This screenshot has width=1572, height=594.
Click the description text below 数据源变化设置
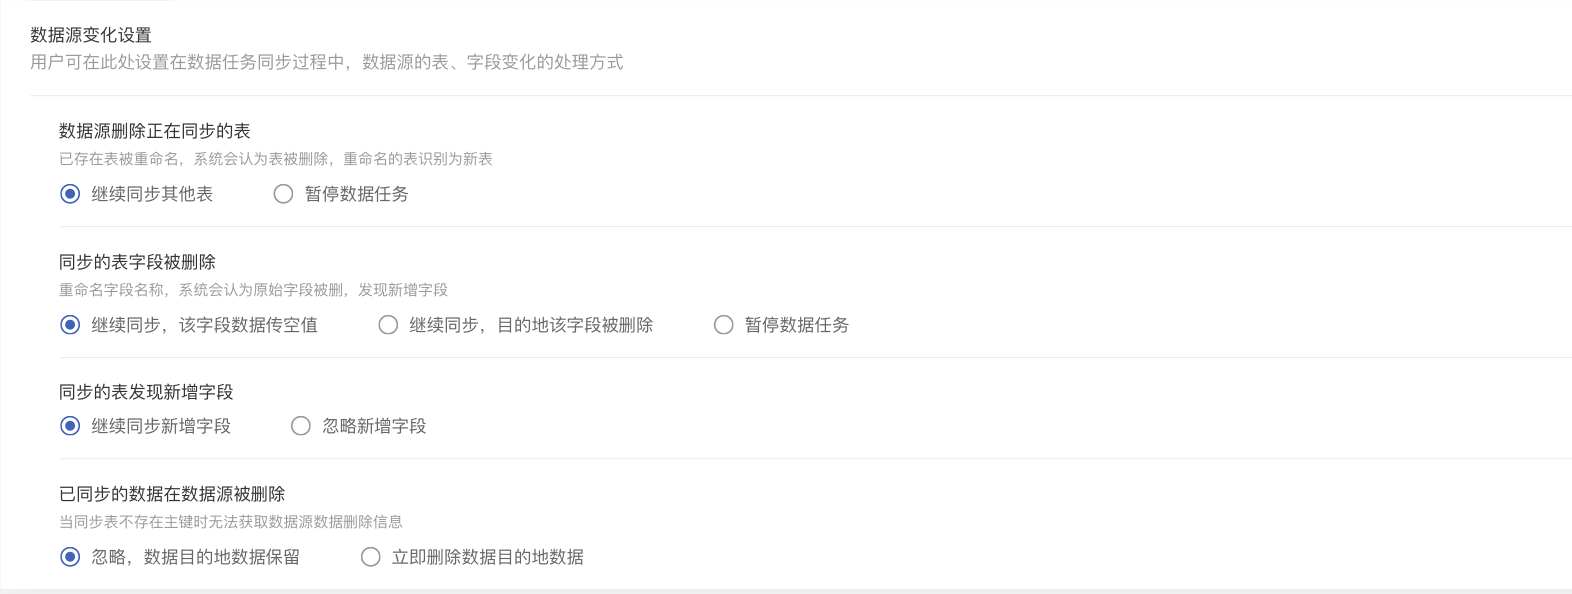[326, 62]
